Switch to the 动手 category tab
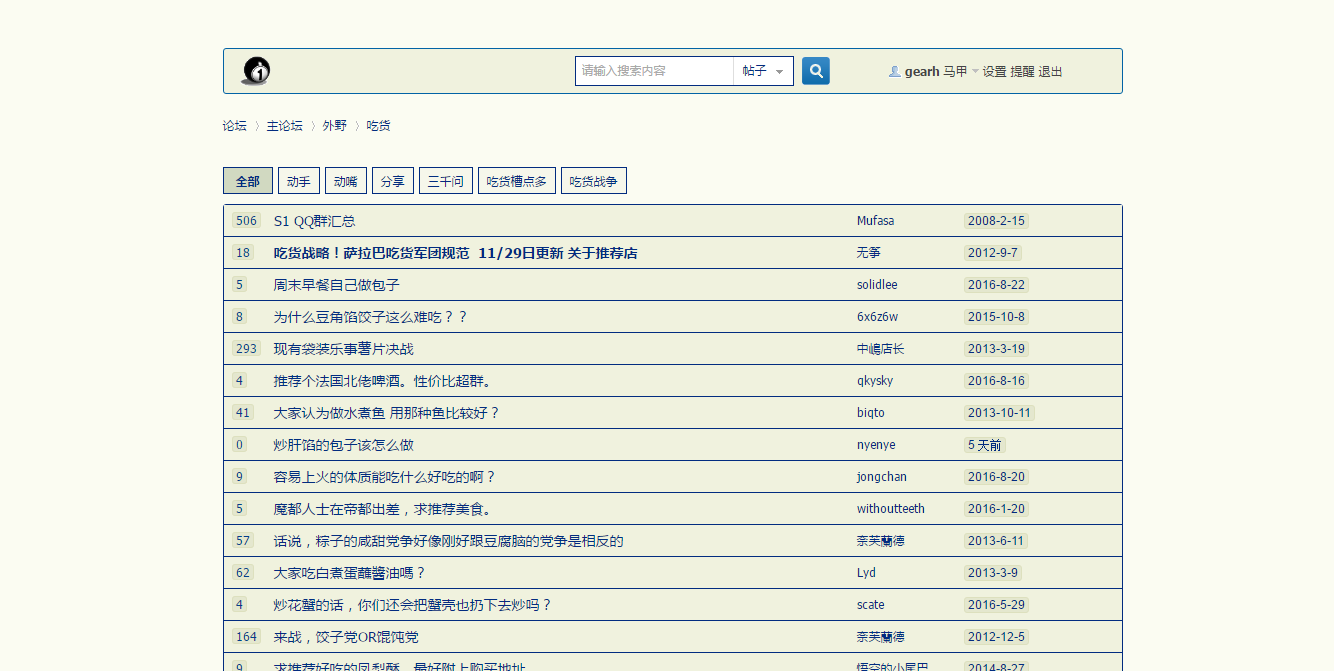Image resolution: width=1334 pixels, height=671 pixels. click(x=298, y=181)
